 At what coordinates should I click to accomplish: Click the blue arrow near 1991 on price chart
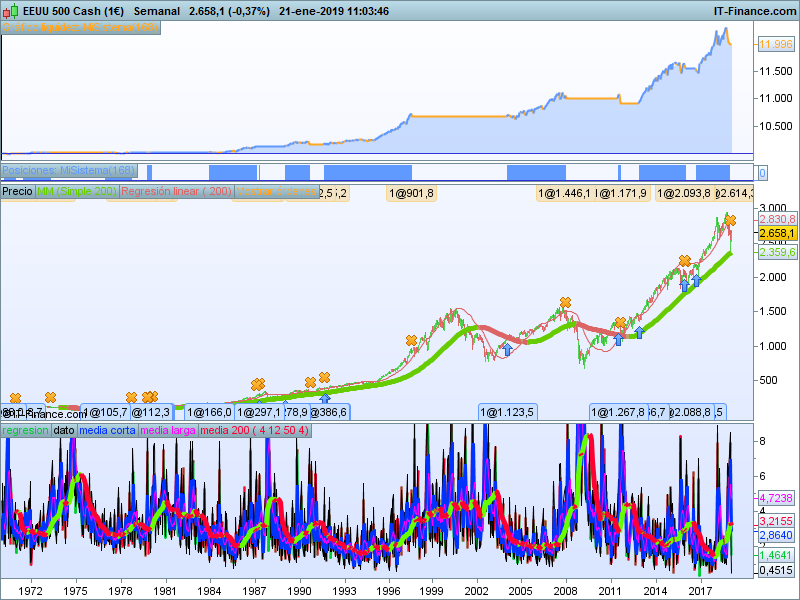pyautogui.click(x=325, y=398)
